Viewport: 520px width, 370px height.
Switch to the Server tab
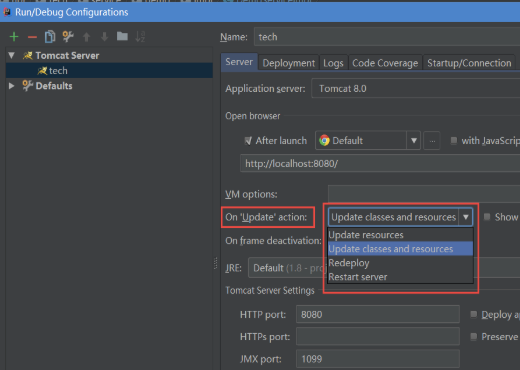pos(239,62)
